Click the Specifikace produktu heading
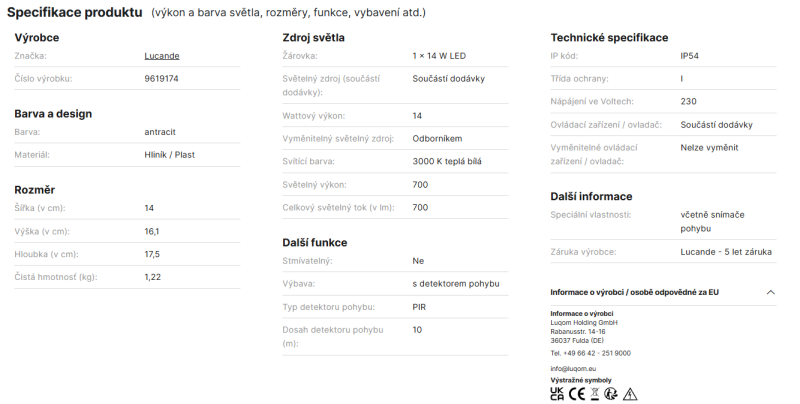This screenshot has height=404, width=800. pyautogui.click(x=74, y=12)
